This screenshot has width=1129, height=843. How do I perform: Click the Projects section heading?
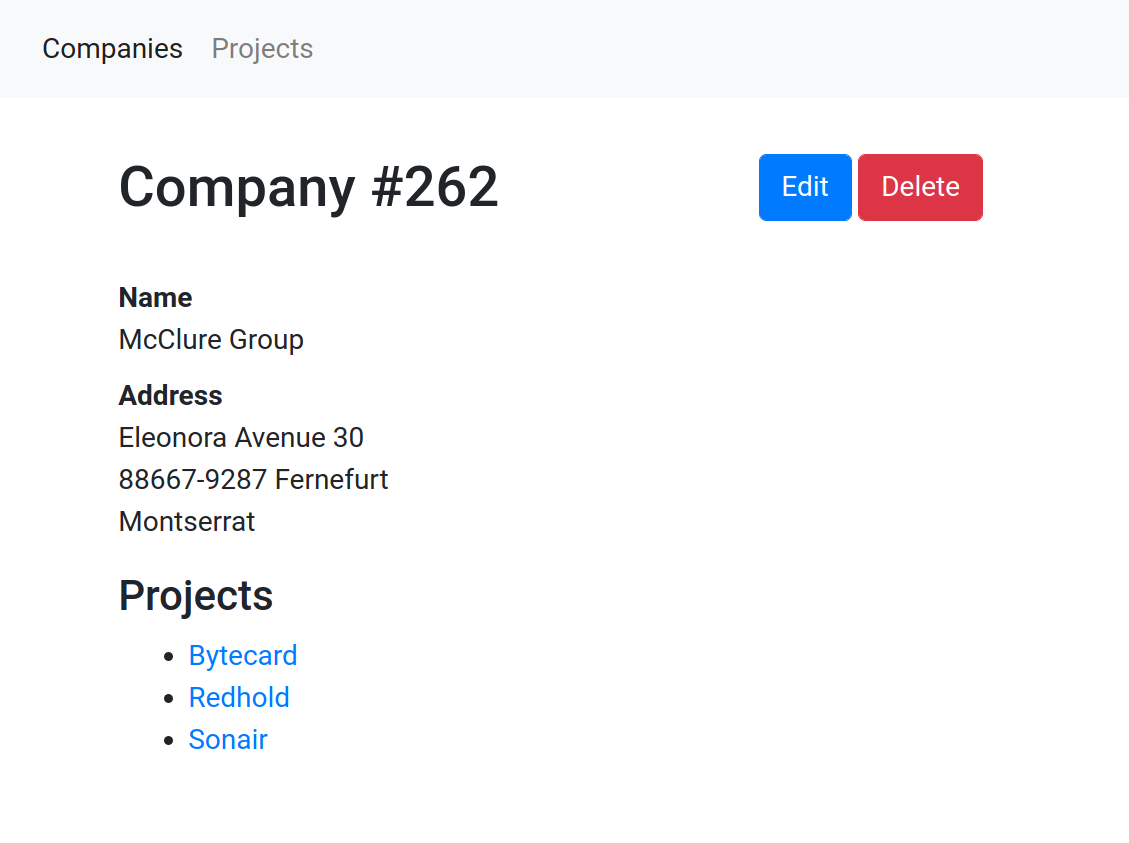click(x=196, y=596)
